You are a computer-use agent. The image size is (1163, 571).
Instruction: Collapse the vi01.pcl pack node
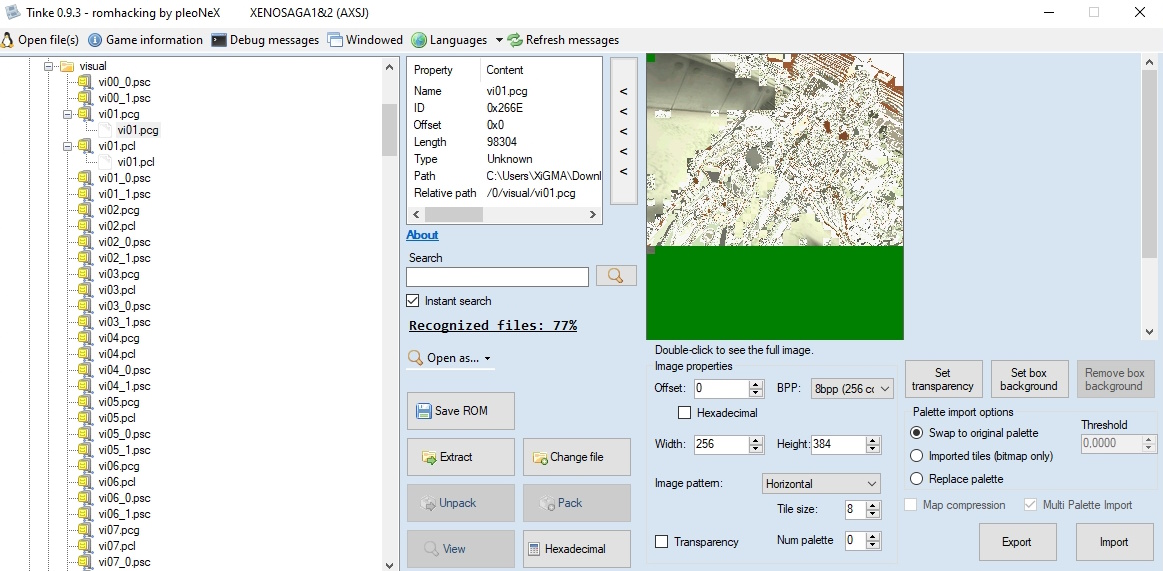[68, 146]
